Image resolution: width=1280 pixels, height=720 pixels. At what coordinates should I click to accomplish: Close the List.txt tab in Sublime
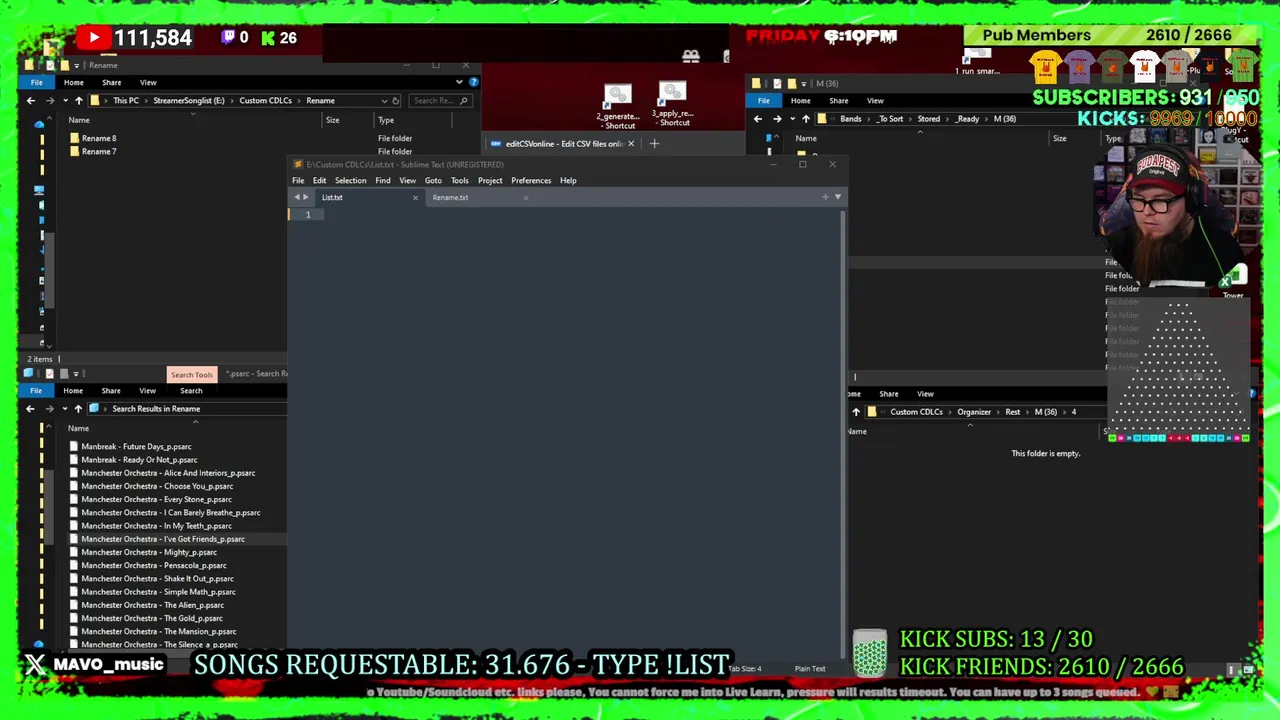tap(415, 197)
